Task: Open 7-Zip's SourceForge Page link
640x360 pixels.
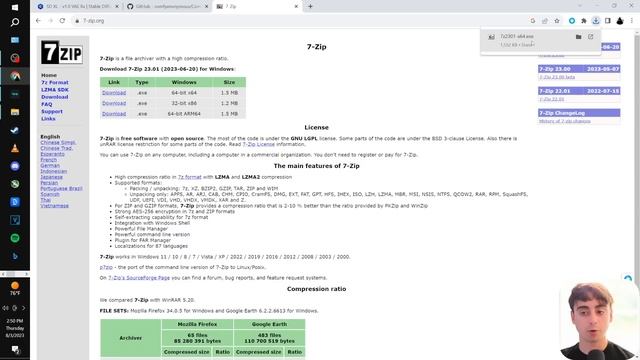Action: coord(139,278)
